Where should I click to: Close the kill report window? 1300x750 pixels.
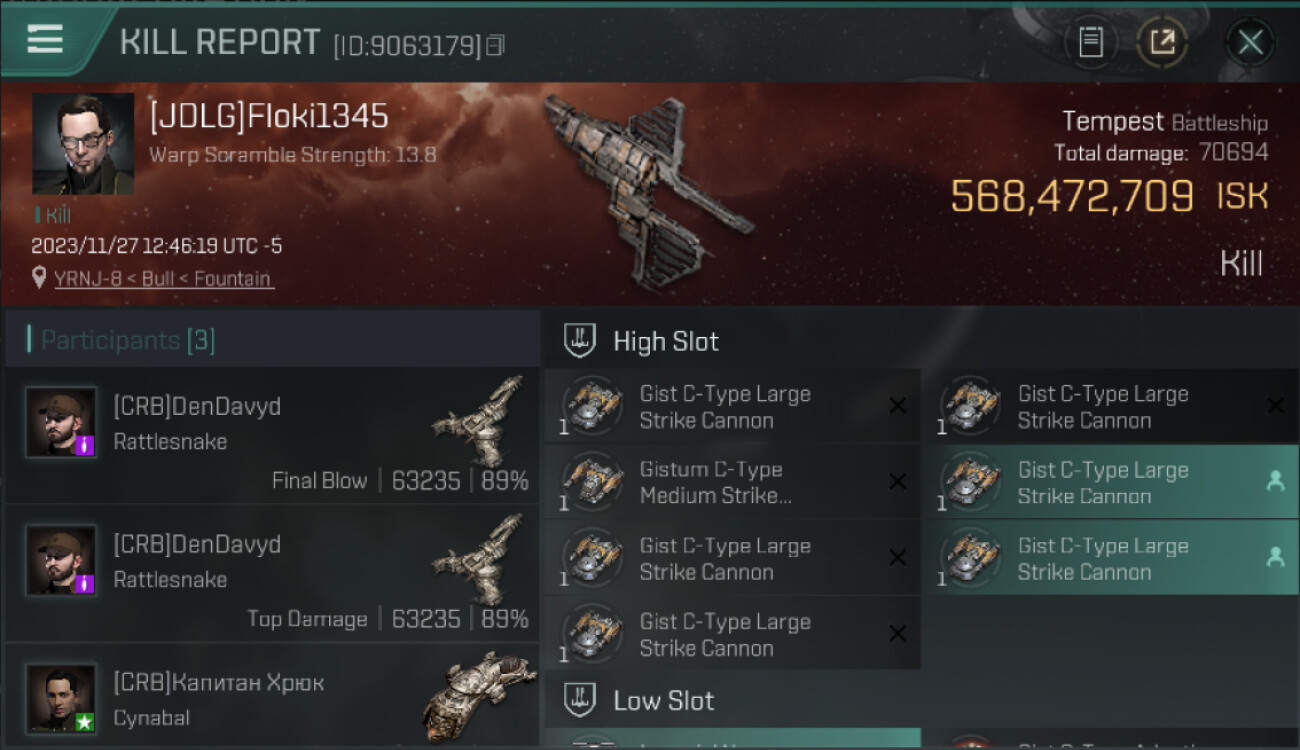tap(1251, 42)
